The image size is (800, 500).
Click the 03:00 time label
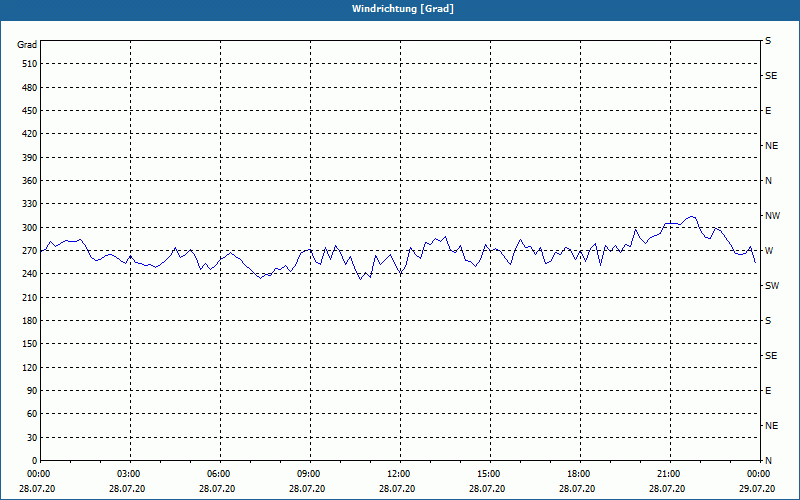(130, 474)
